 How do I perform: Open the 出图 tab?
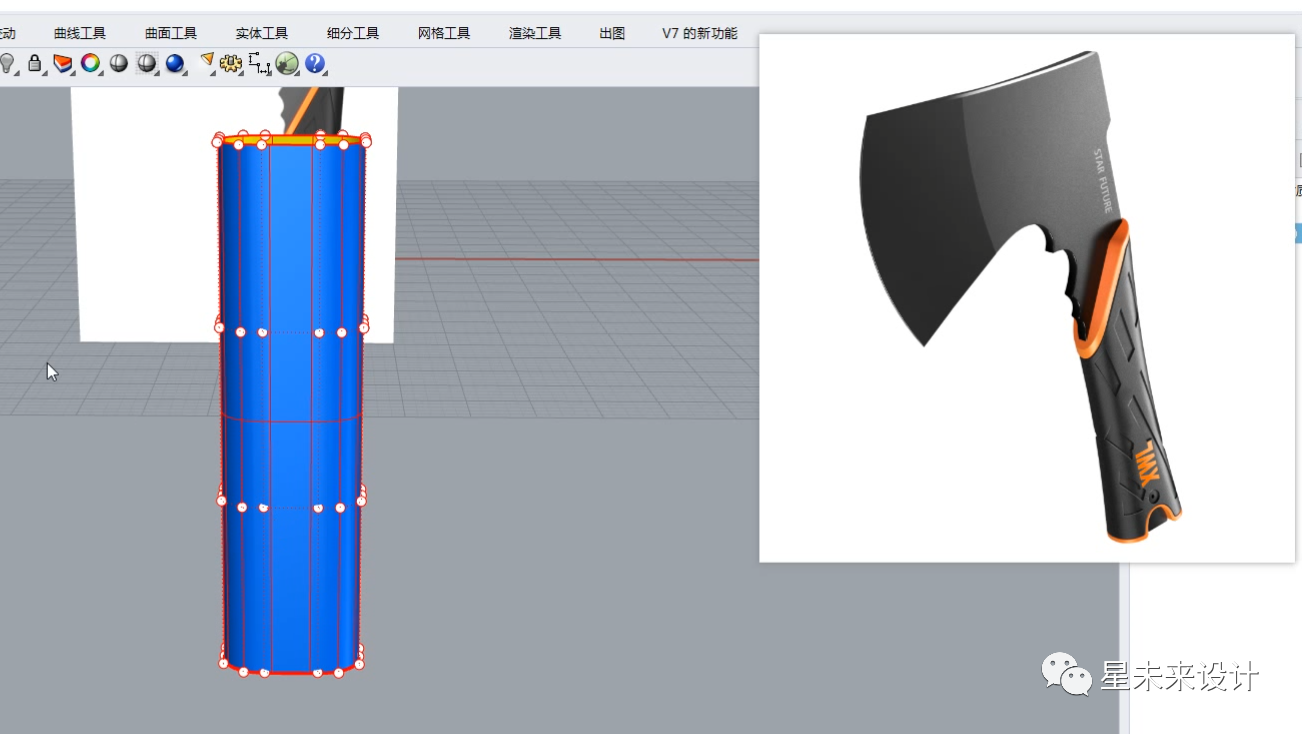coord(612,33)
